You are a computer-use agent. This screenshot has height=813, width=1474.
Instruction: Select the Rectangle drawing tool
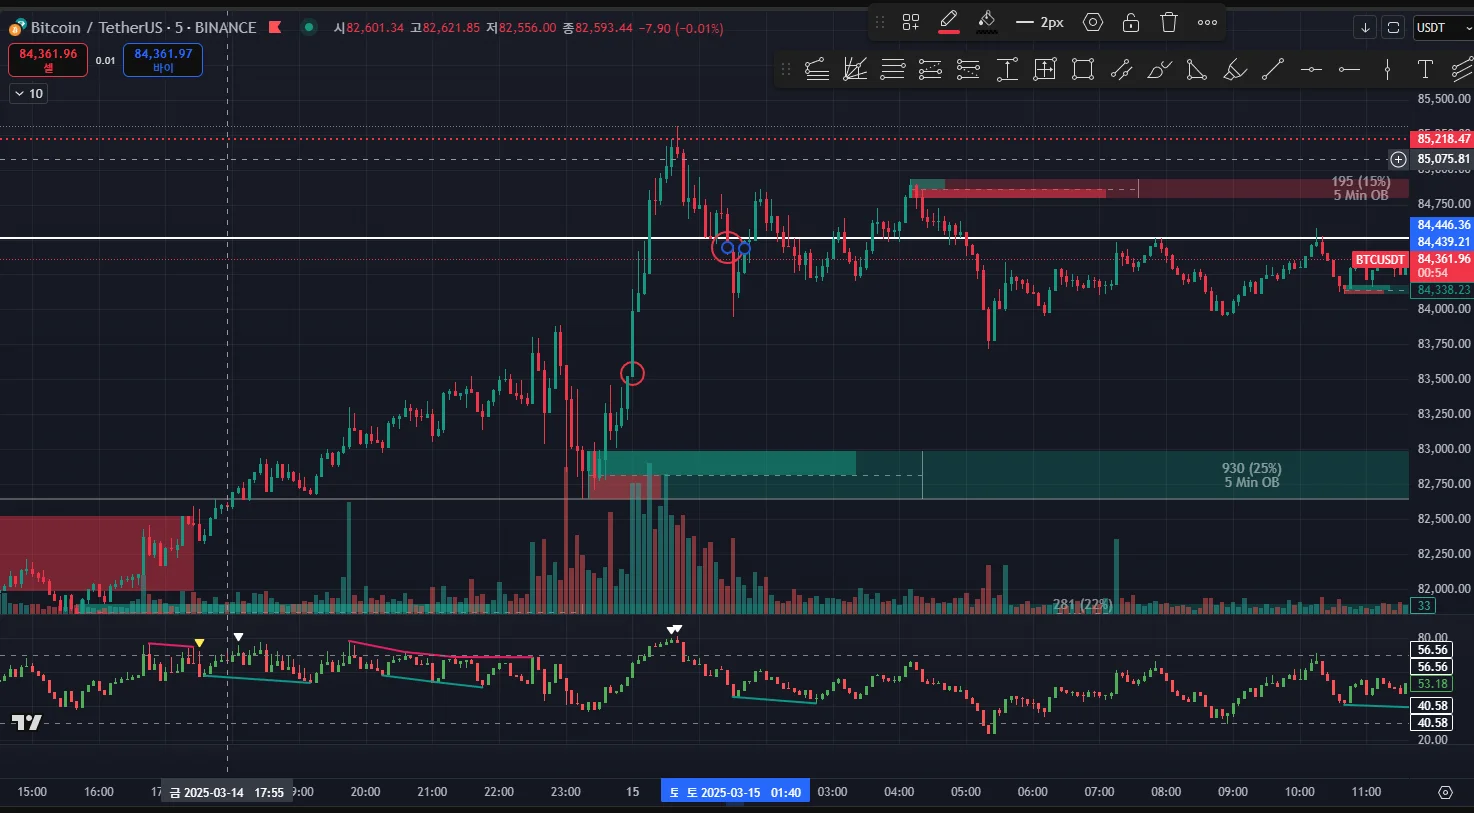pos(1083,69)
